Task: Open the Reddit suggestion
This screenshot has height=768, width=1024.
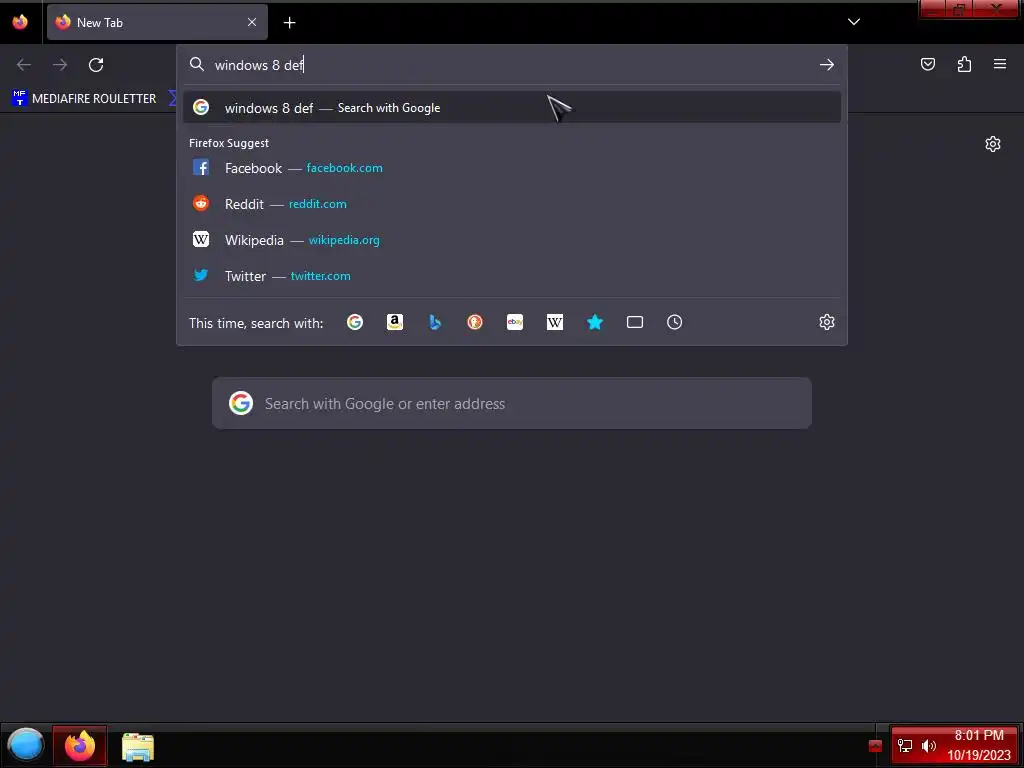Action: [x=512, y=204]
